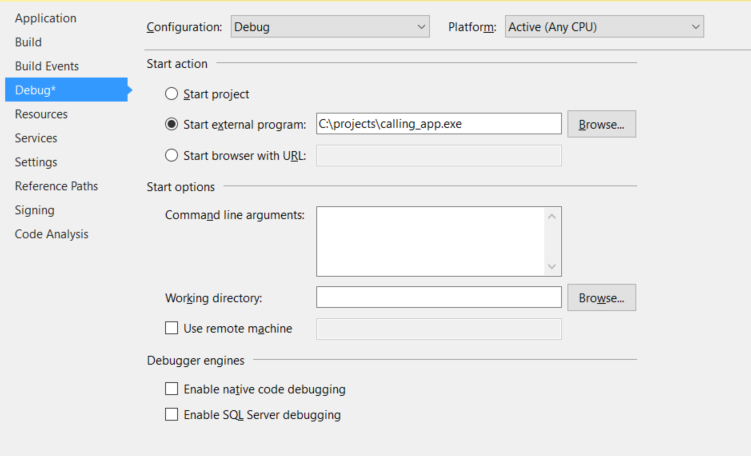Expand the Configuration dropdown
Image resolution: width=751 pixels, height=456 pixels.
point(329,27)
